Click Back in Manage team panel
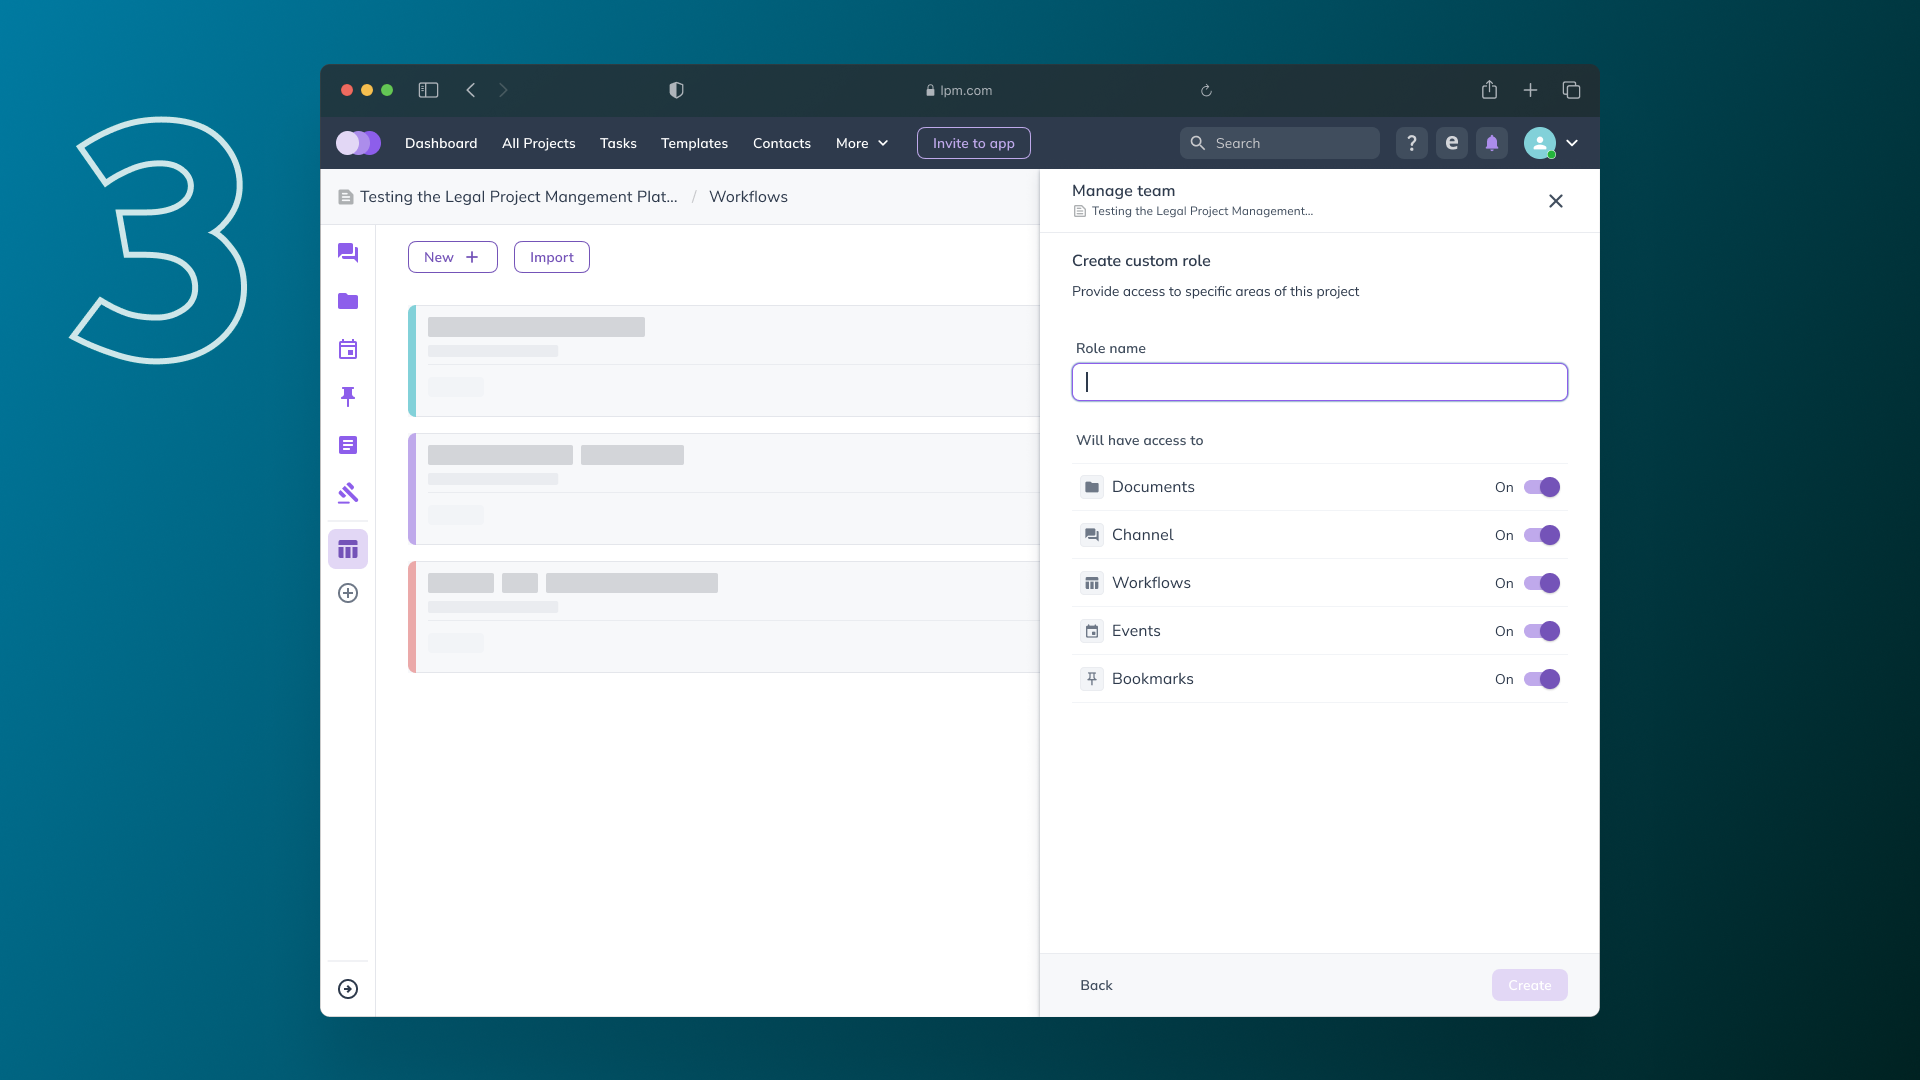 click(x=1096, y=985)
